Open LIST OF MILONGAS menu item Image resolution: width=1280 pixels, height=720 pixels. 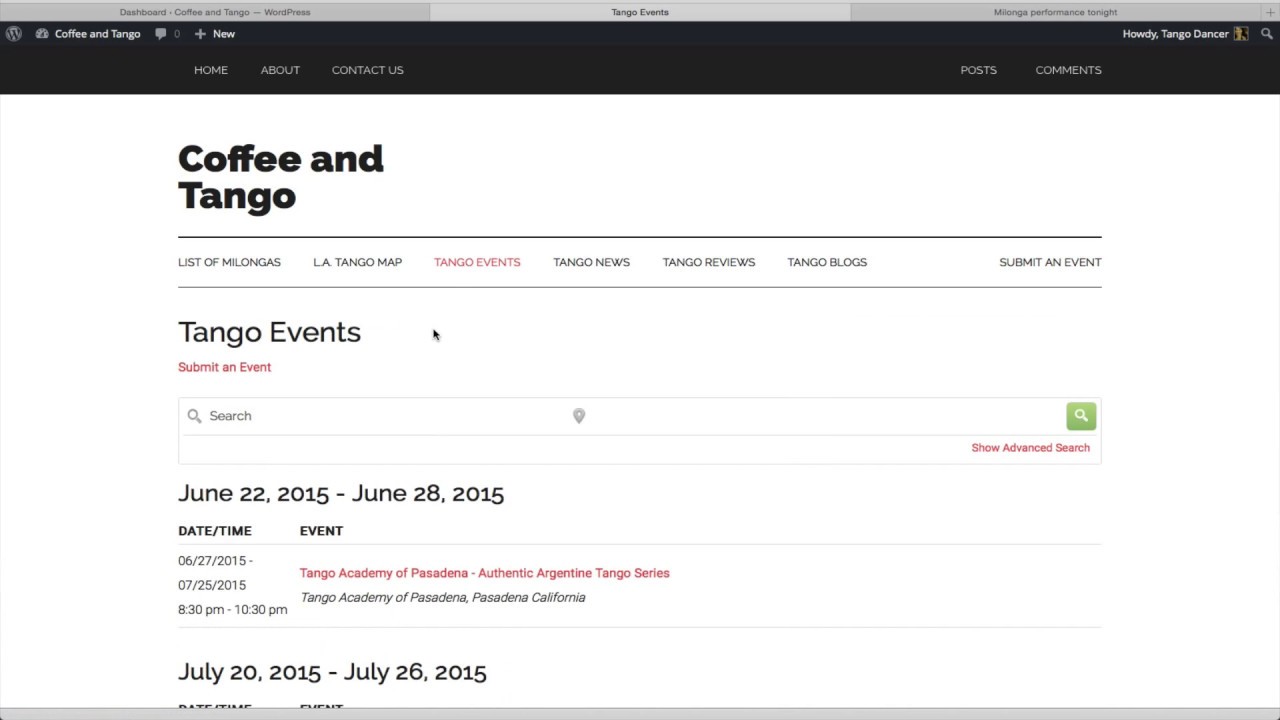click(229, 262)
